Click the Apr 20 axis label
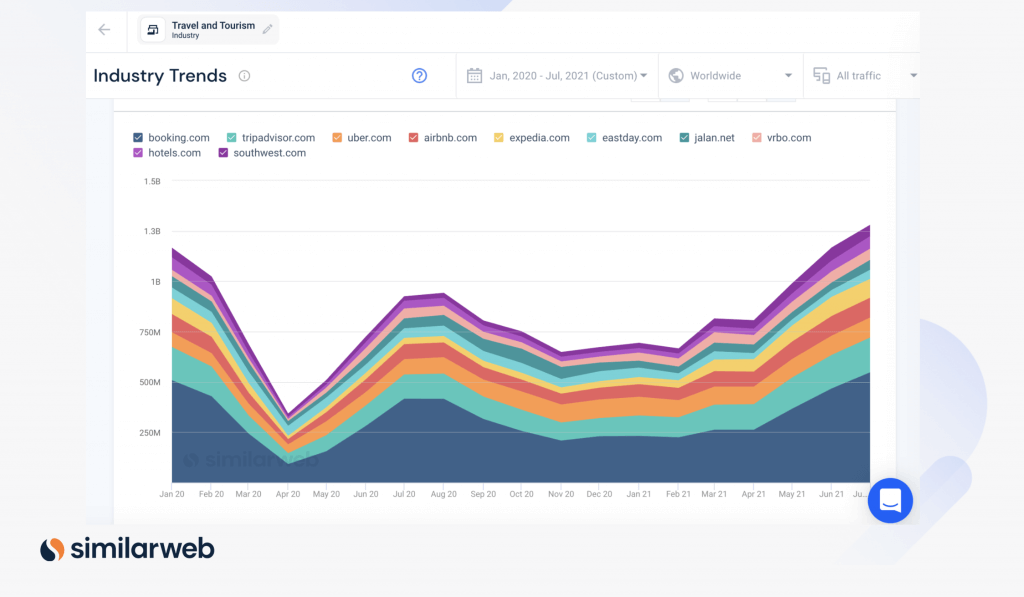Image resolution: width=1024 pixels, height=597 pixels. pyautogui.click(x=288, y=494)
